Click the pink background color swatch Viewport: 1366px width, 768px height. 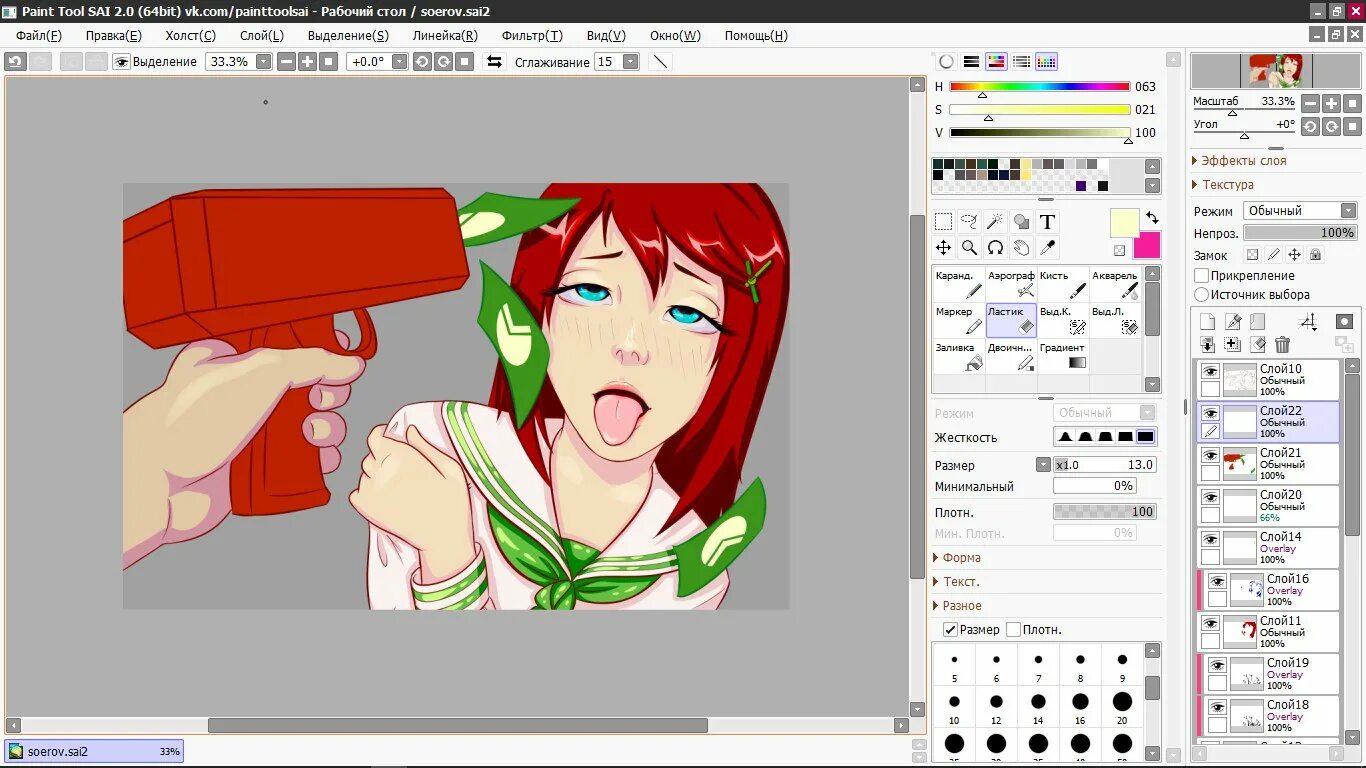(x=1147, y=245)
